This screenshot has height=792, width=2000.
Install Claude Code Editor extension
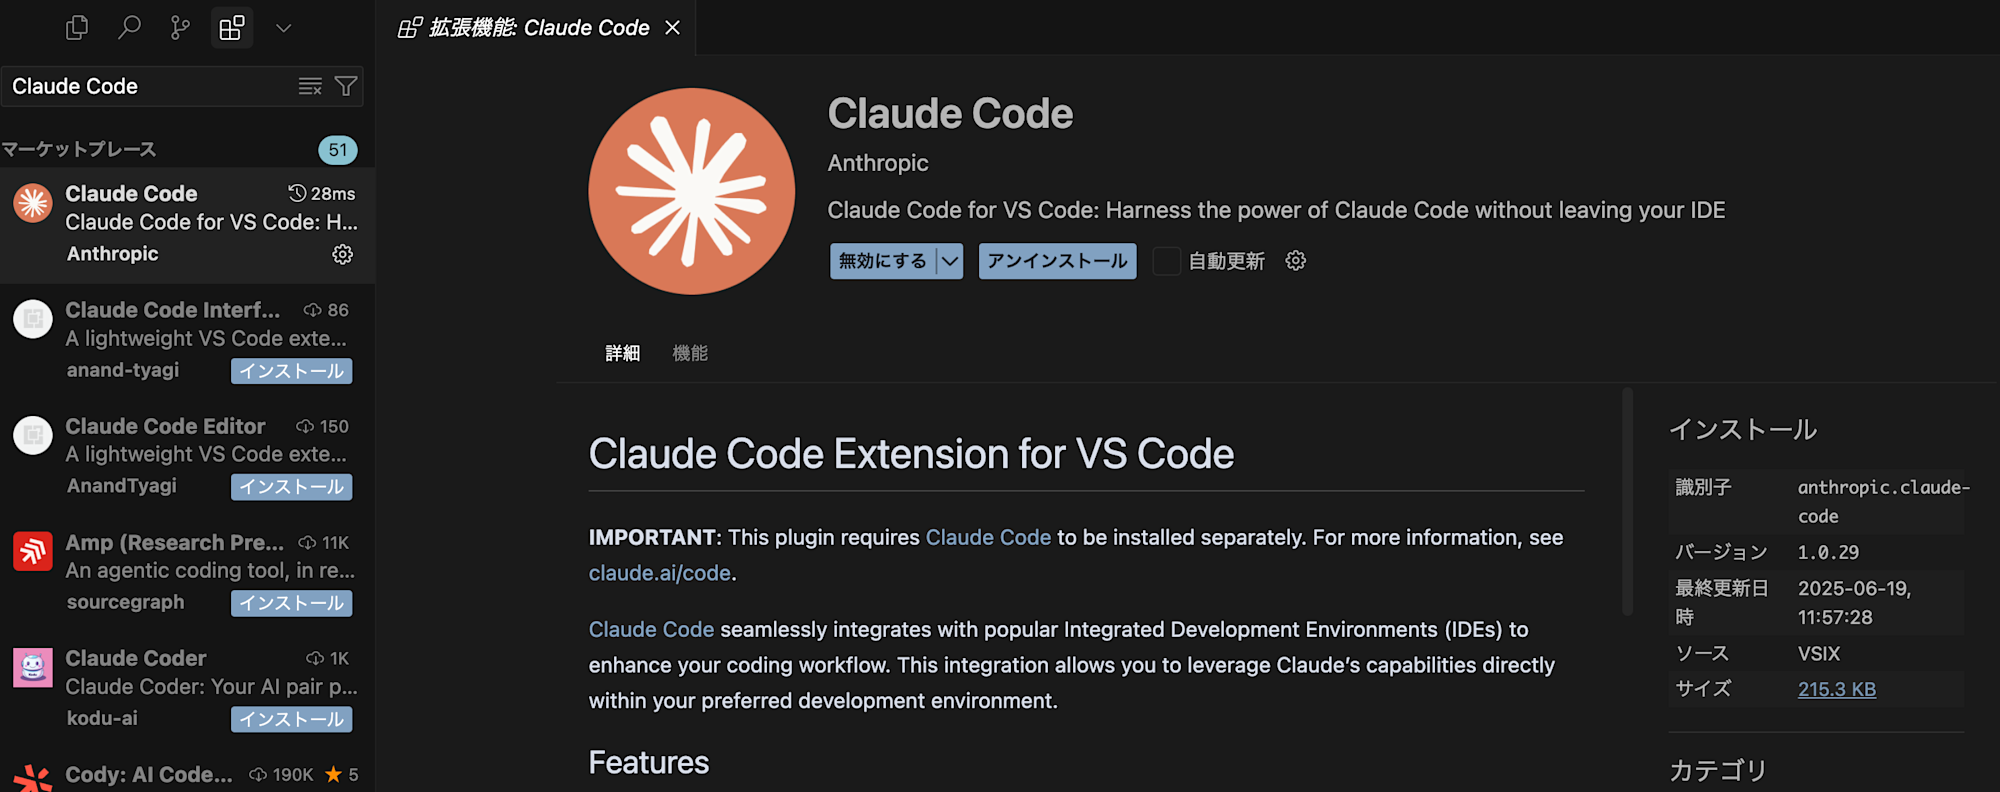coord(292,487)
